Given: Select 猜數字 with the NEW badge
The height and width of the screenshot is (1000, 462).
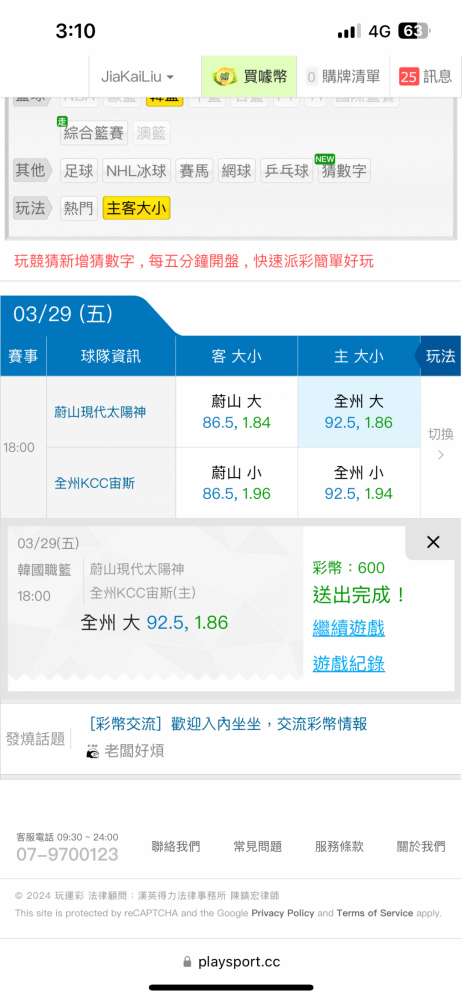Looking at the screenshot, I should [x=344, y=170].
